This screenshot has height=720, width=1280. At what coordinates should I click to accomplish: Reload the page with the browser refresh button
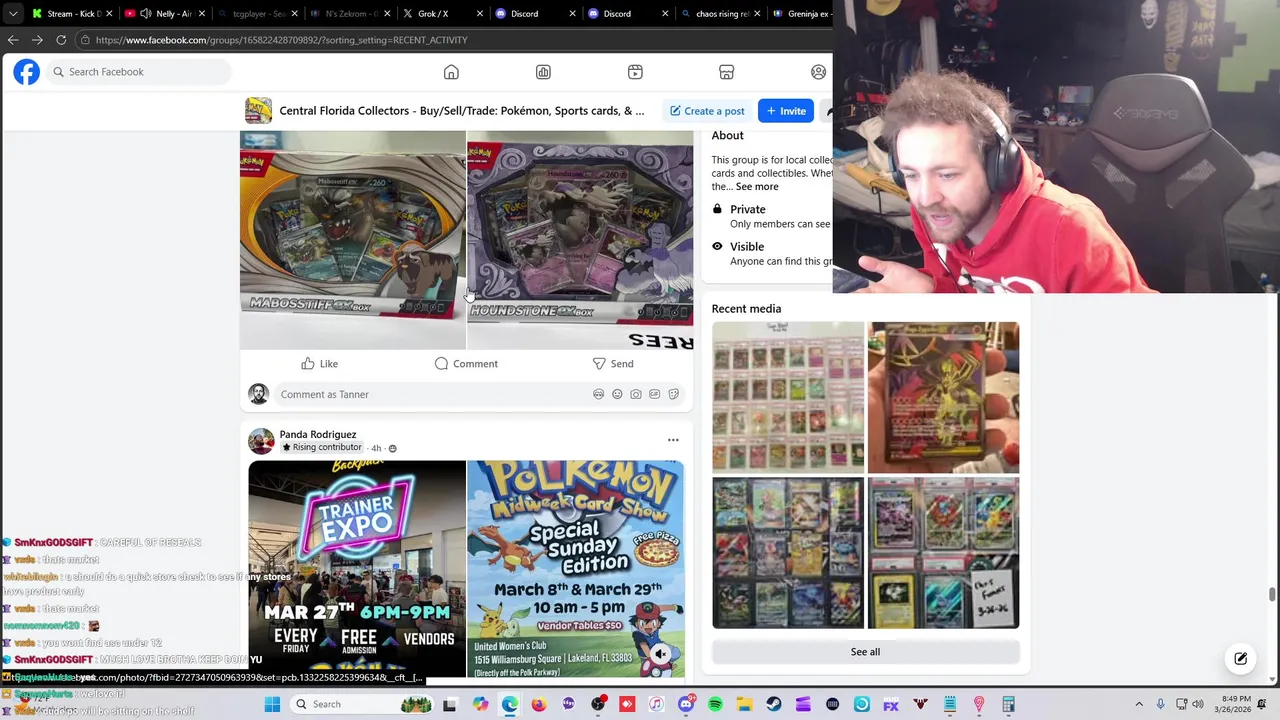coord(61,40)
